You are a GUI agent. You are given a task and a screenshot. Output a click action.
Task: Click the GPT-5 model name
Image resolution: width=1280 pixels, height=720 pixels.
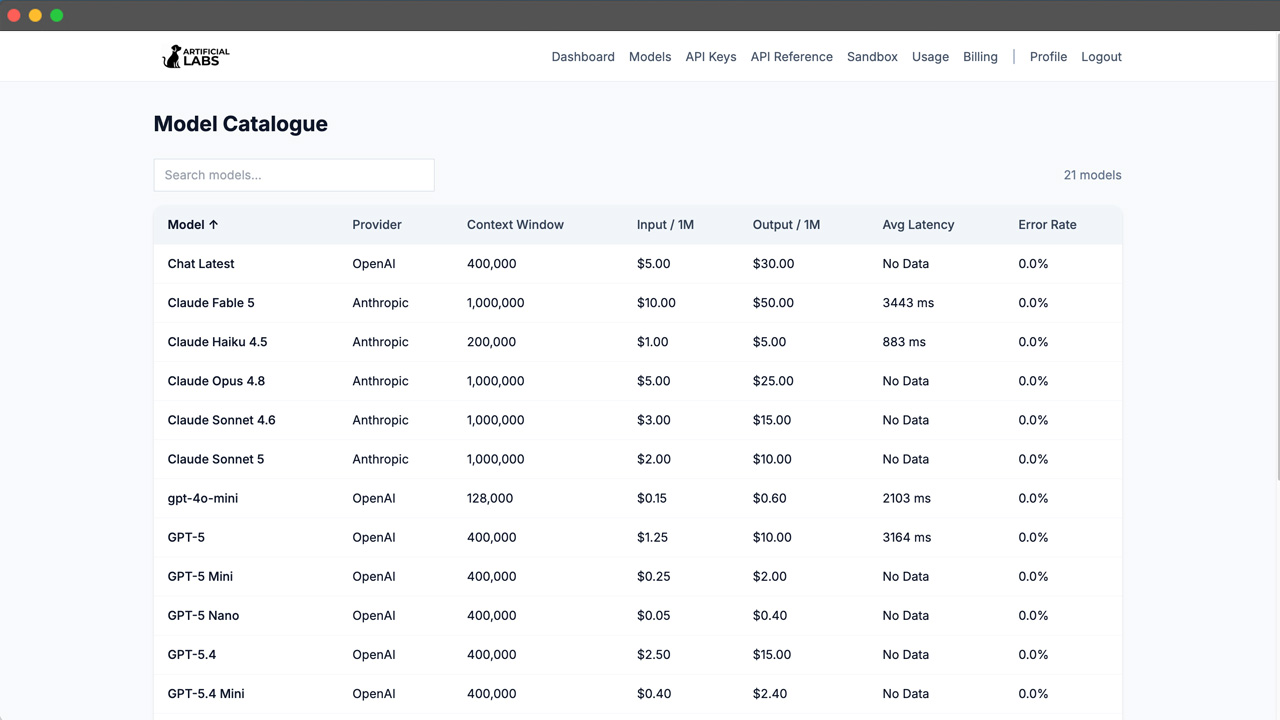(186, 537)
